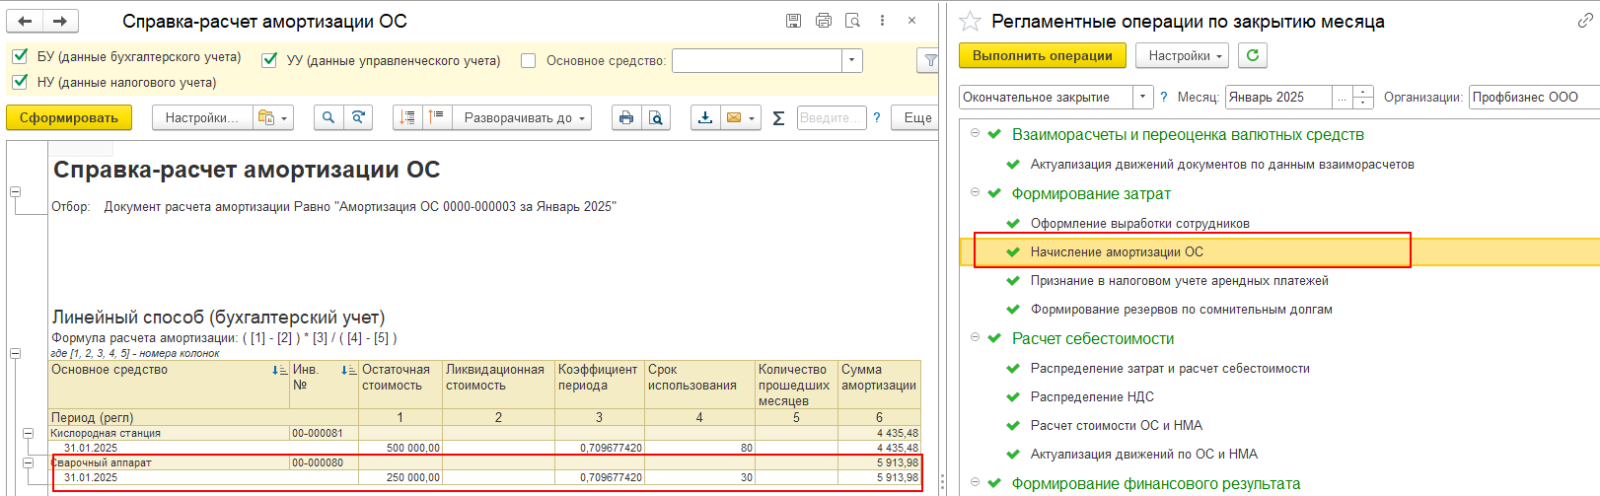Select Оформление выработки сотрудников operation
Screen dimensions: 1600x496
[1140, 223]
